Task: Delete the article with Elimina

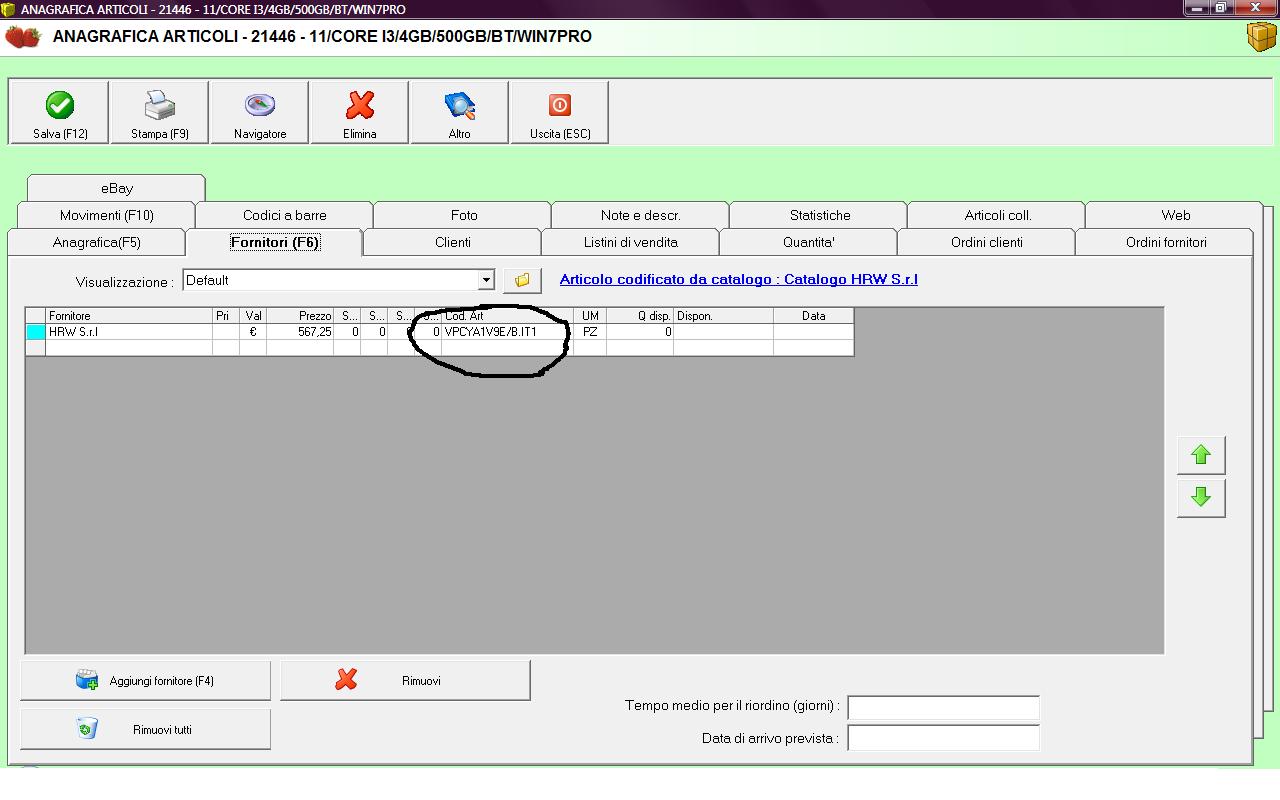Action: click(x=360, y=112)
